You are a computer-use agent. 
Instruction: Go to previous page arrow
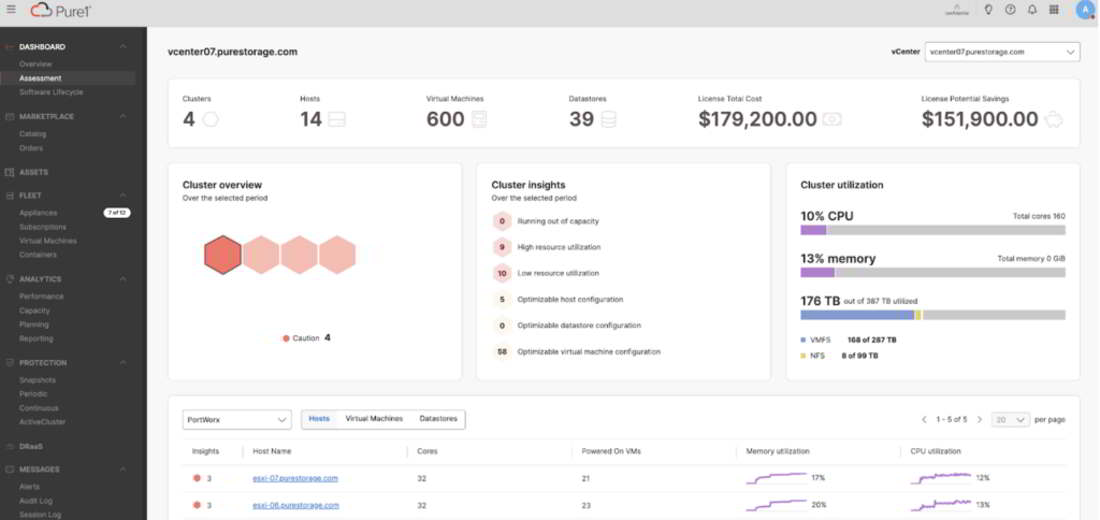pos(925,420)
